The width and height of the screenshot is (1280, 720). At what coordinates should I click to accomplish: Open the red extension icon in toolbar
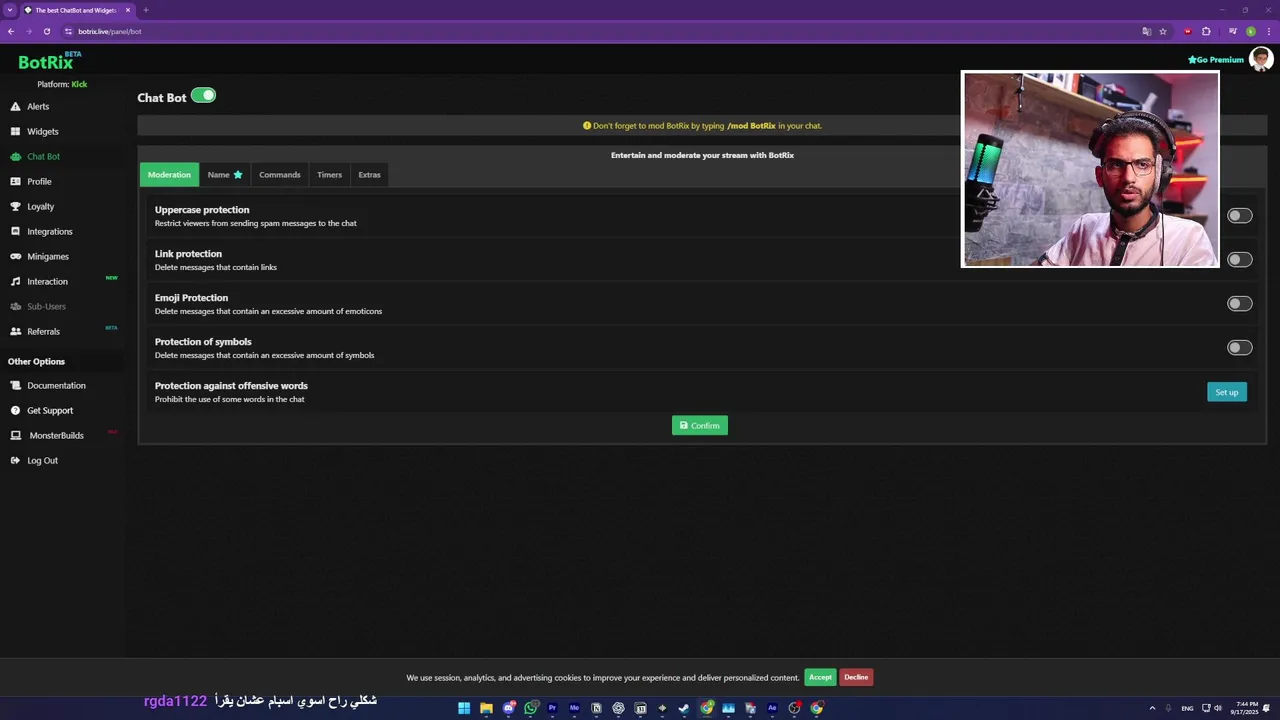tap(1188, 31)
